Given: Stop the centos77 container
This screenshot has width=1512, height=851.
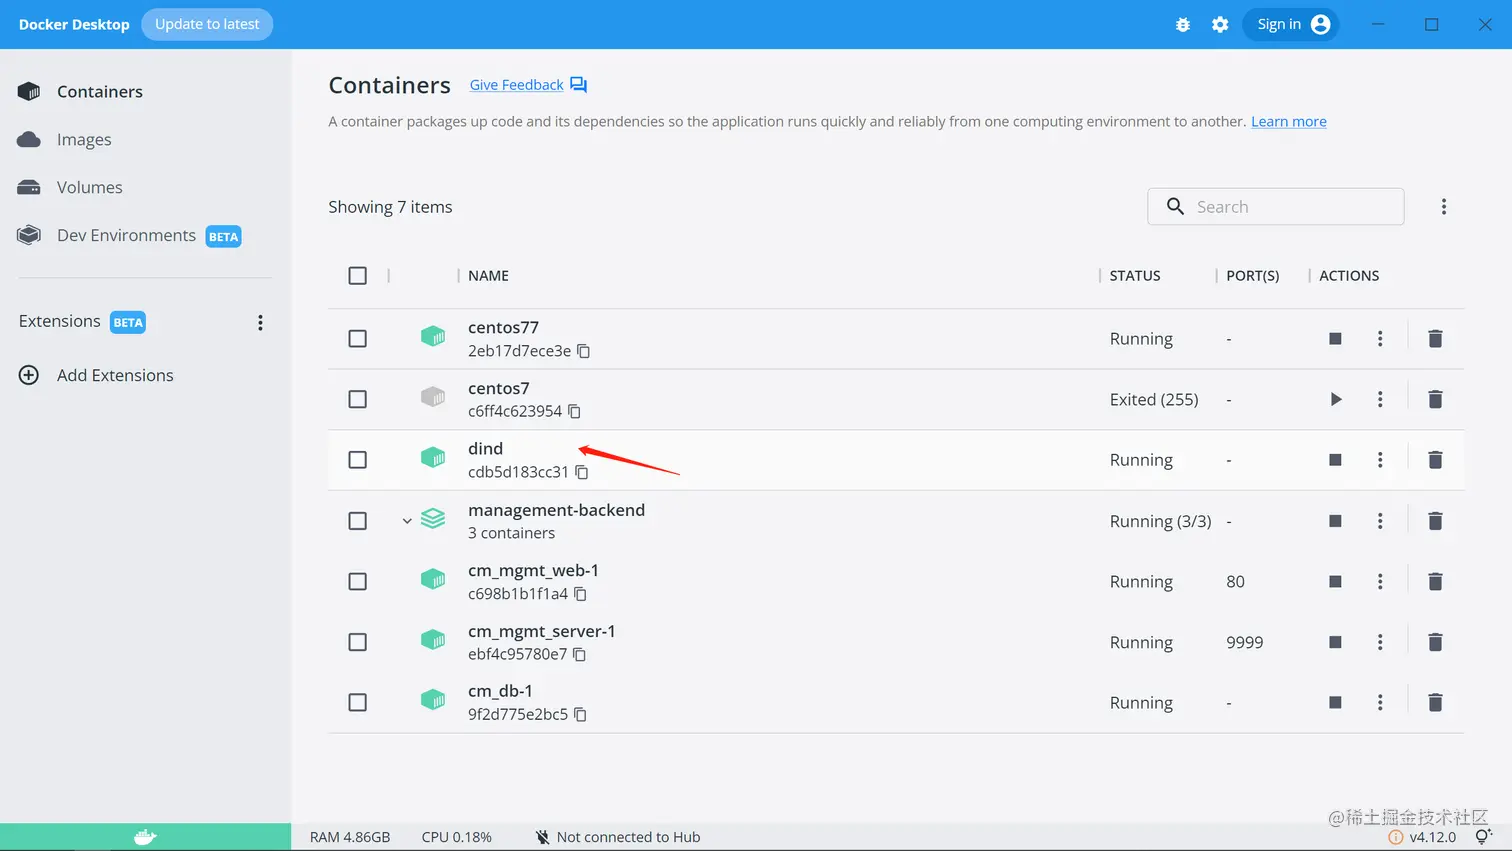Looking at the screenshot, I should coord(1335,339).
